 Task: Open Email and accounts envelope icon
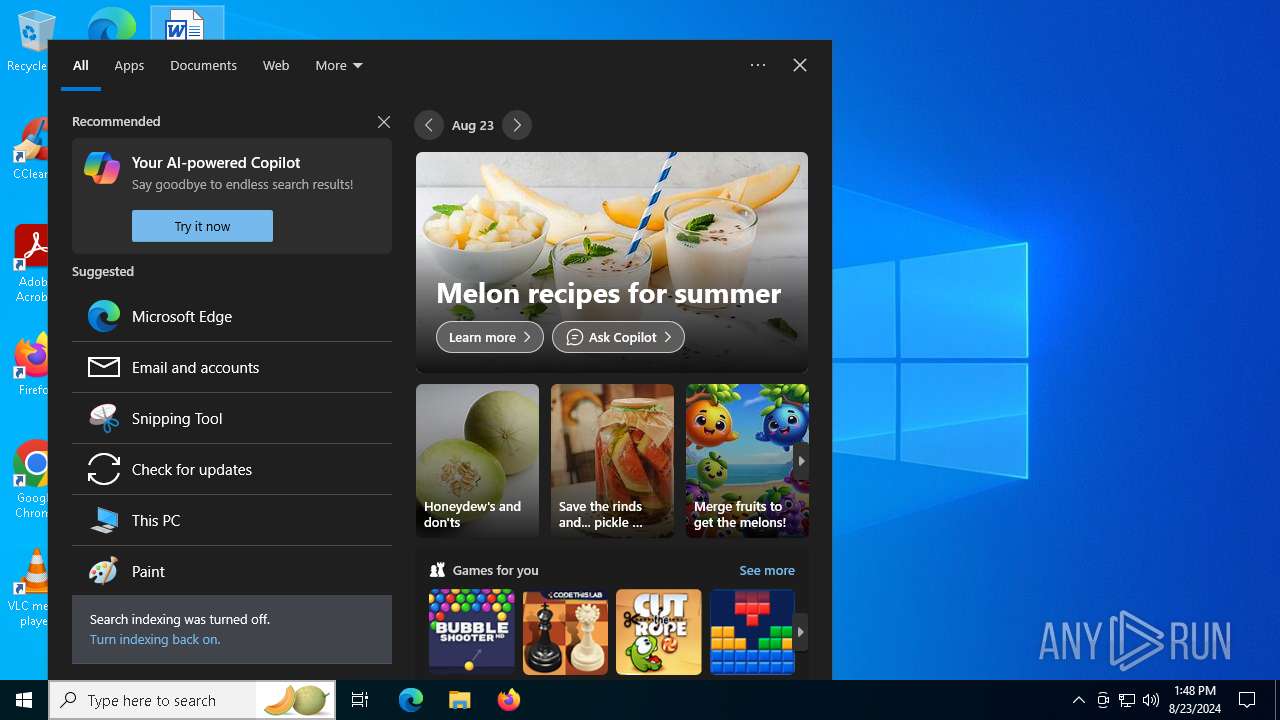(104, 367)
